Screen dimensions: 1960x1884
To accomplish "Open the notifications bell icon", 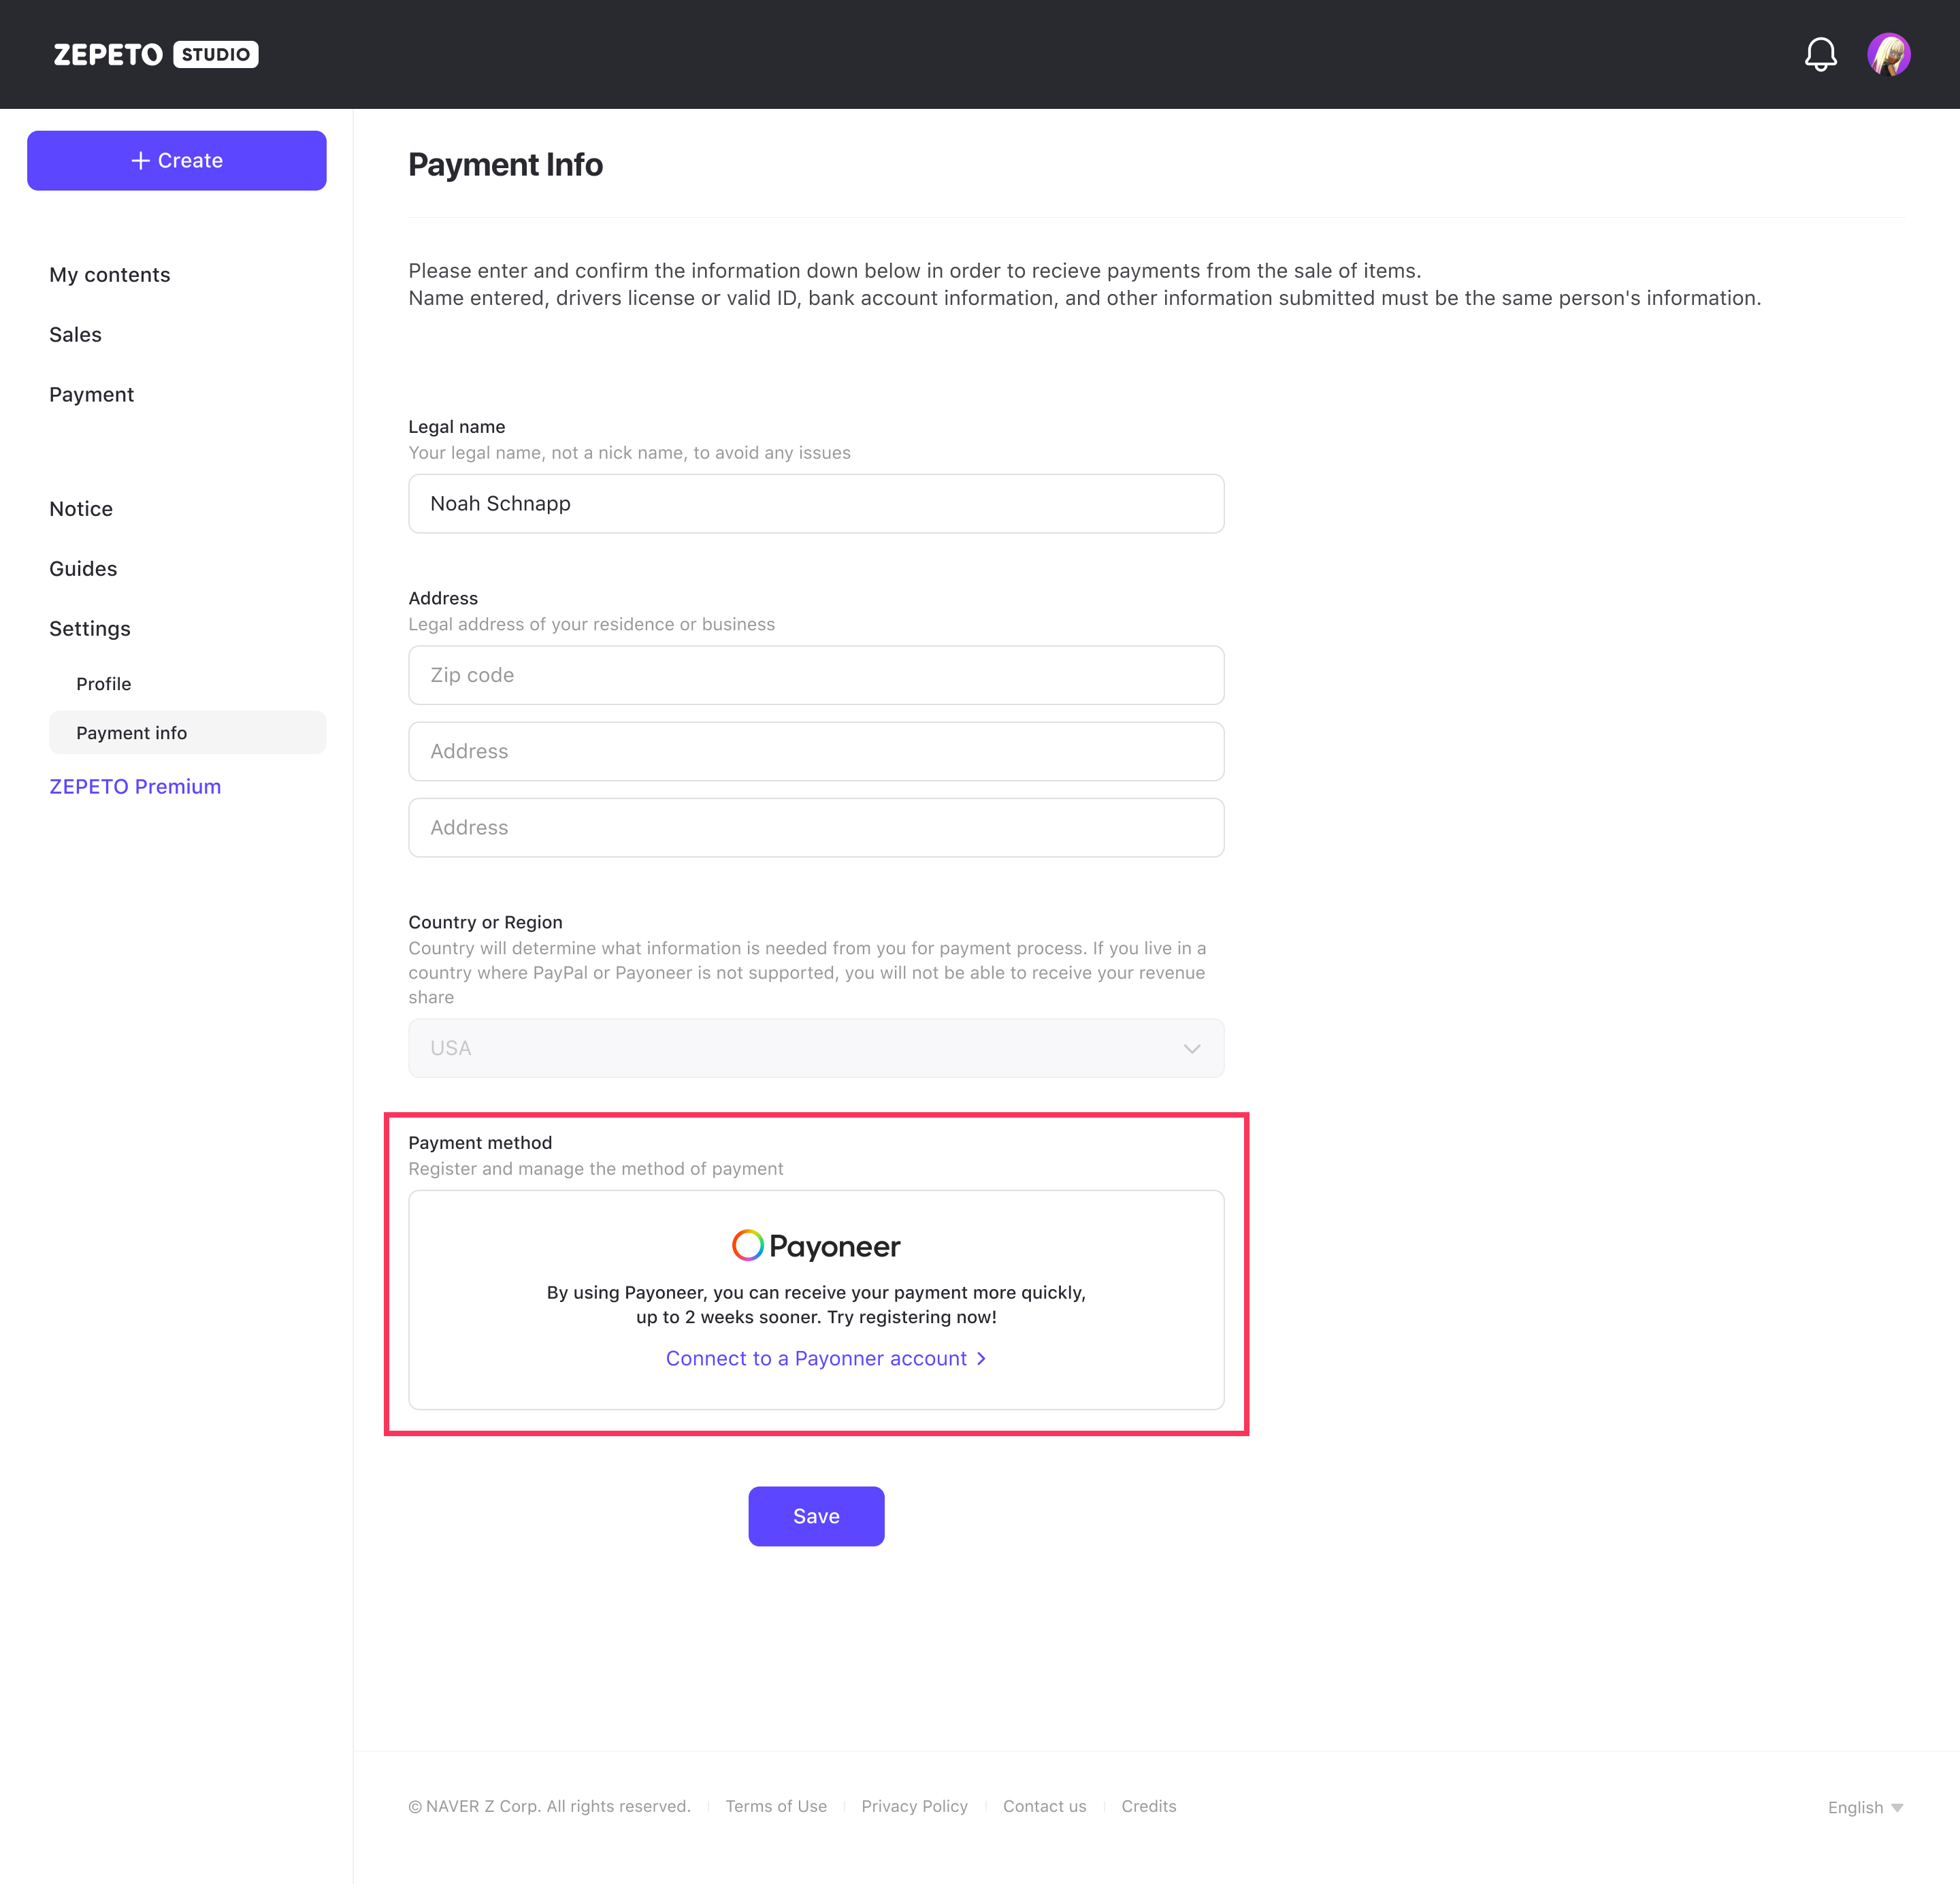I will 1820,54.
